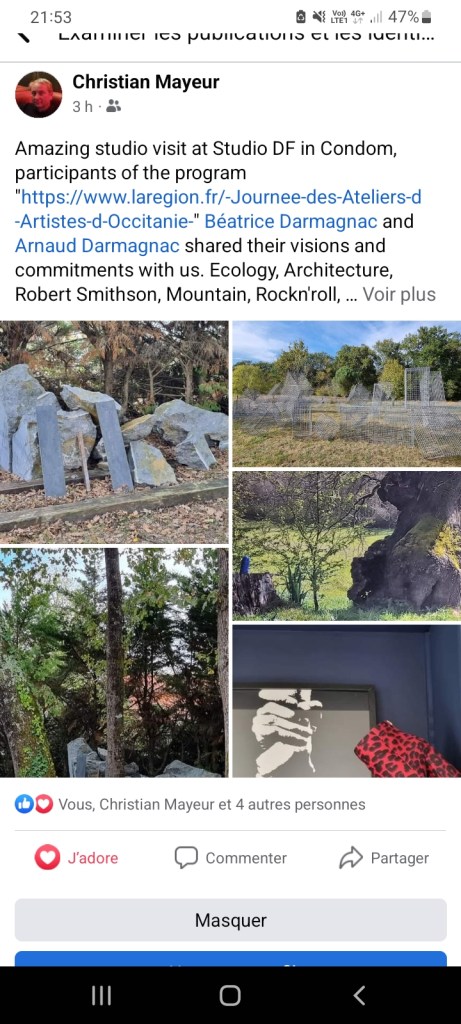Expand post text with Voir plus

pyautogui.click(x=399, y=295)
